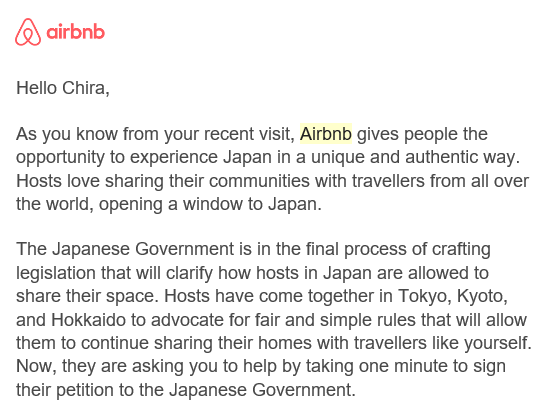
Task: Click the word opportunity
Action: point(60,158)
